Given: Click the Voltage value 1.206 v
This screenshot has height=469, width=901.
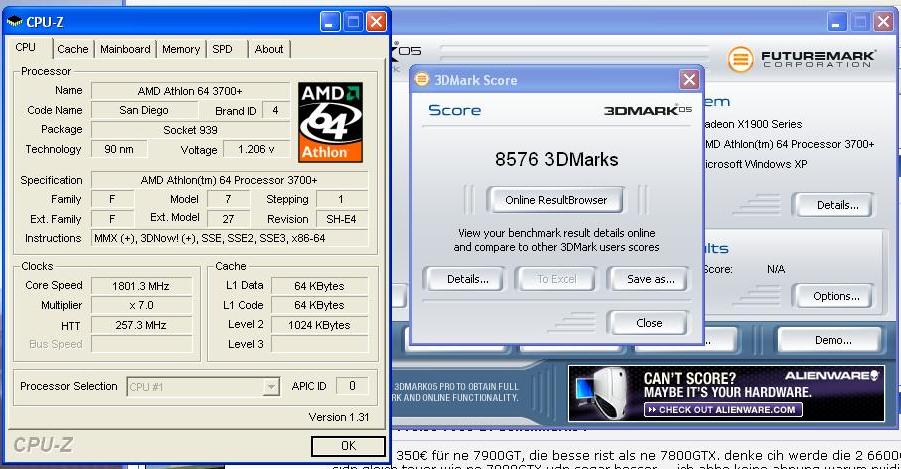Looking at the screenshot, I should [256, 149].
